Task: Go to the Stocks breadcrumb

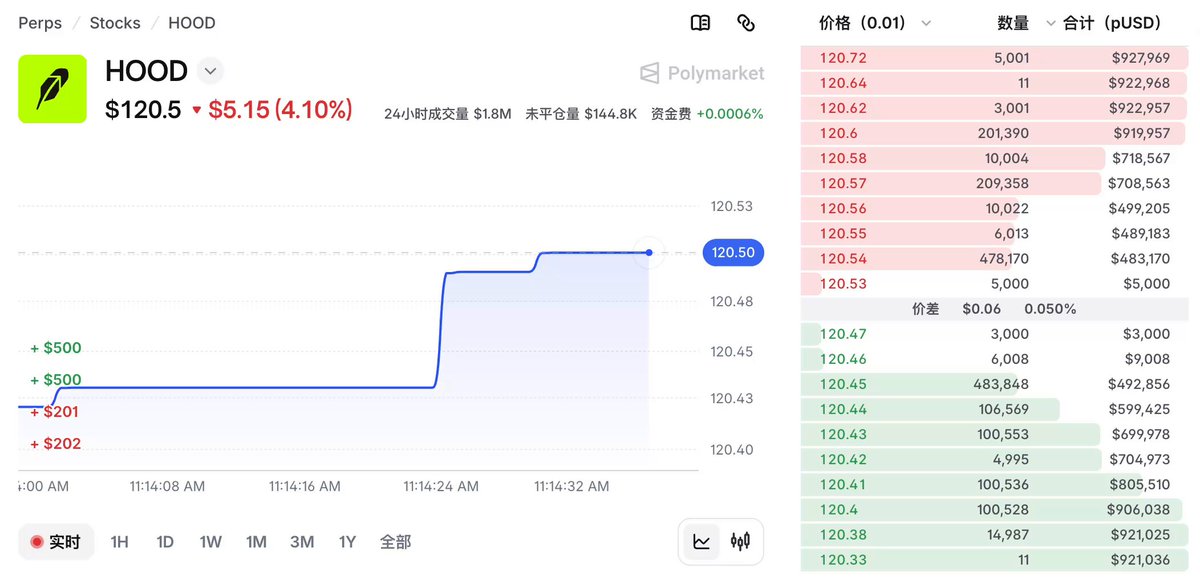Action: point(115,23)
